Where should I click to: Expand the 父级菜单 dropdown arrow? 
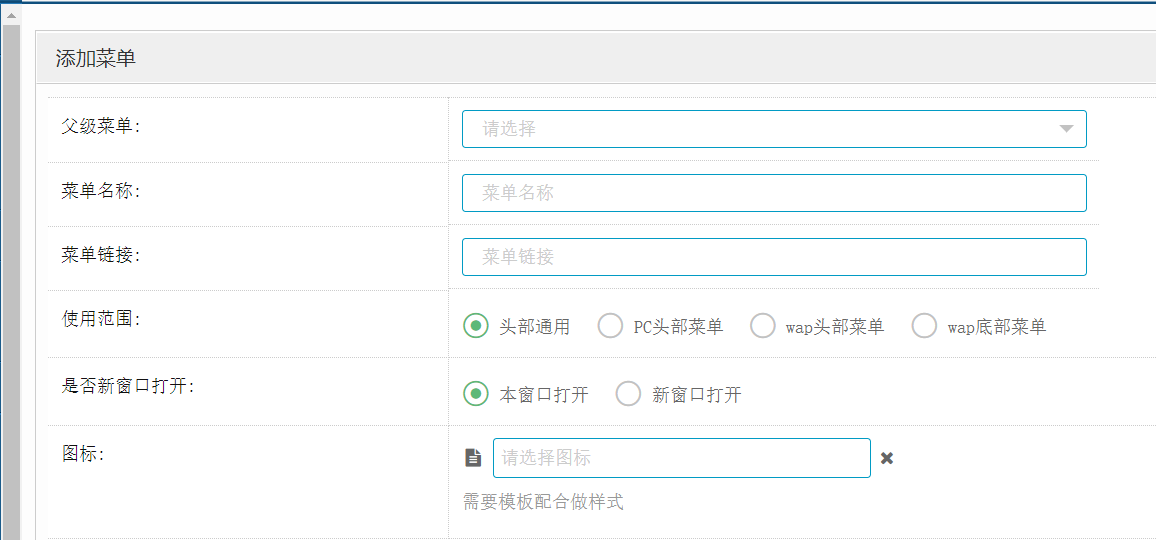1065,129
